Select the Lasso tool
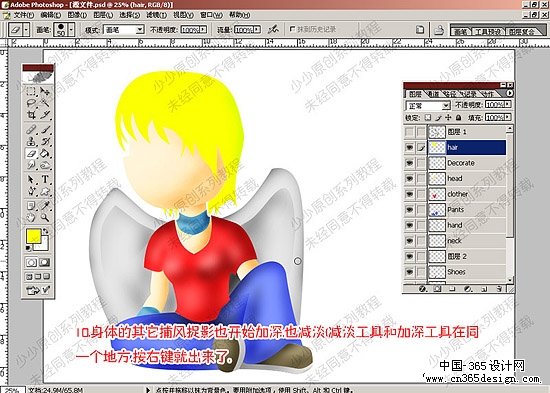This screenshot has height=393, width=550. (x=31, y=103)
